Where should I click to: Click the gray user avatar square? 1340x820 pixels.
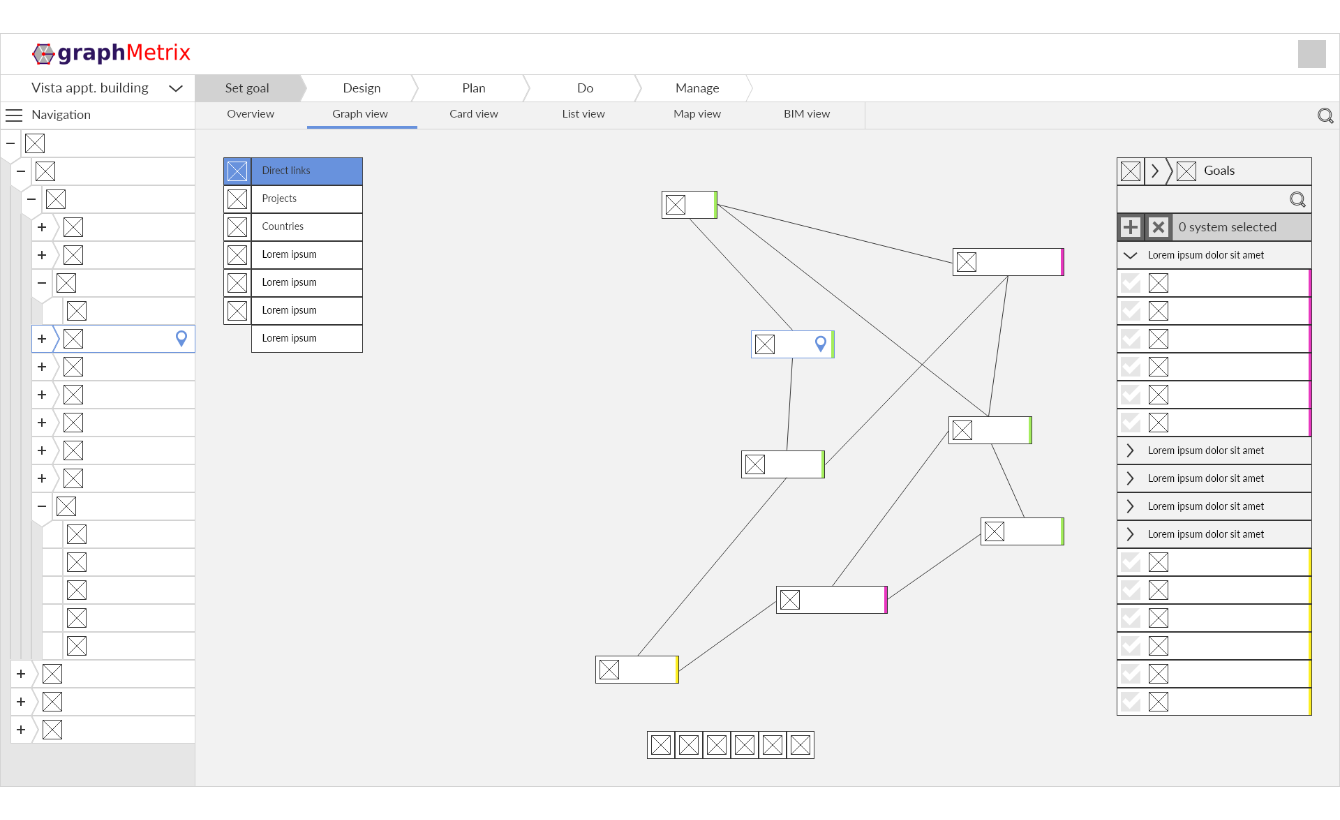pos(1311,54)
